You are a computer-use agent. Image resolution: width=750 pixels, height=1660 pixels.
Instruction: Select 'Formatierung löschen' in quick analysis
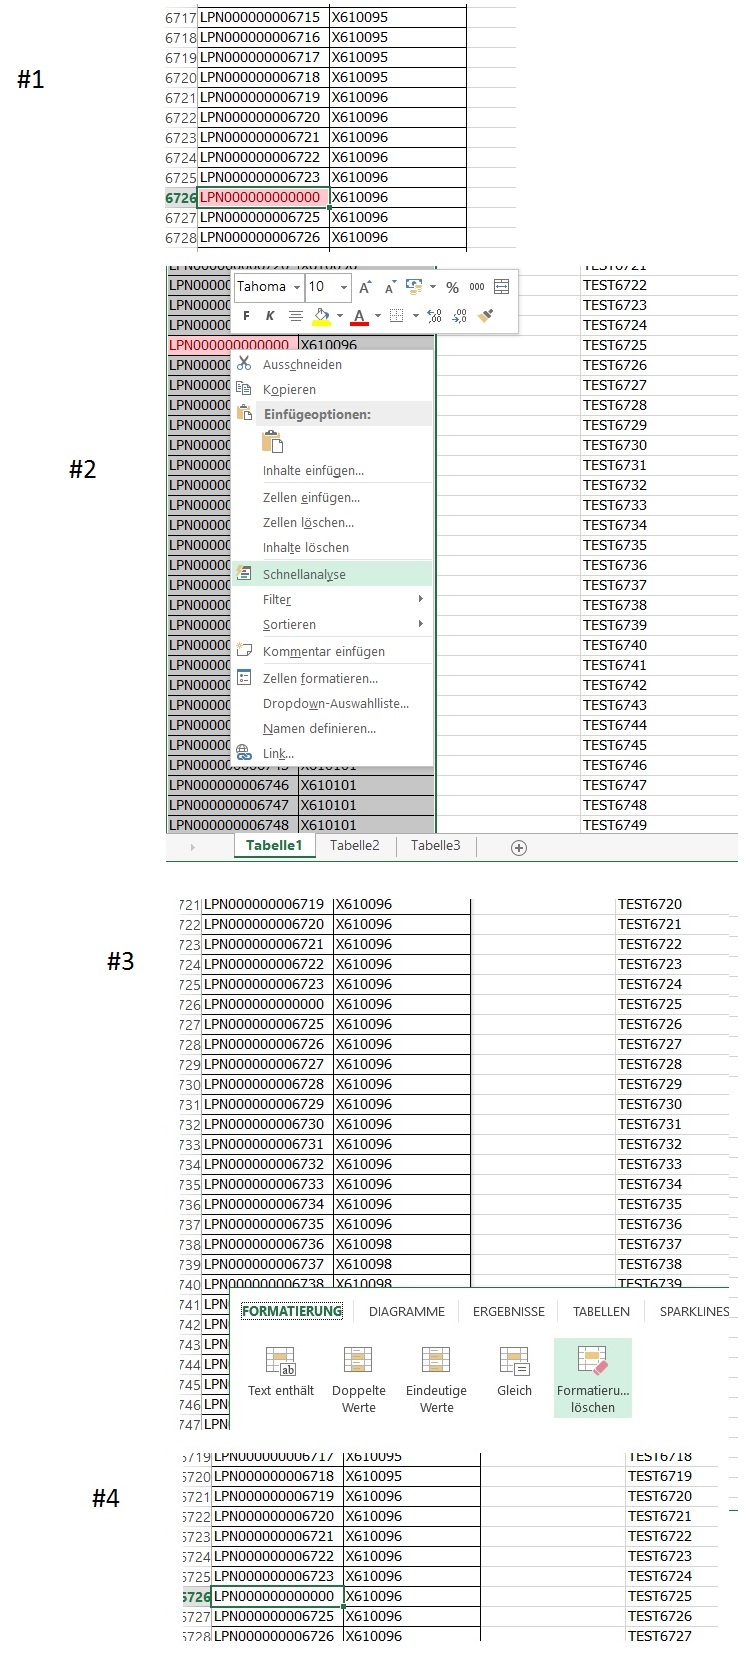click(x=593, y=1378)
